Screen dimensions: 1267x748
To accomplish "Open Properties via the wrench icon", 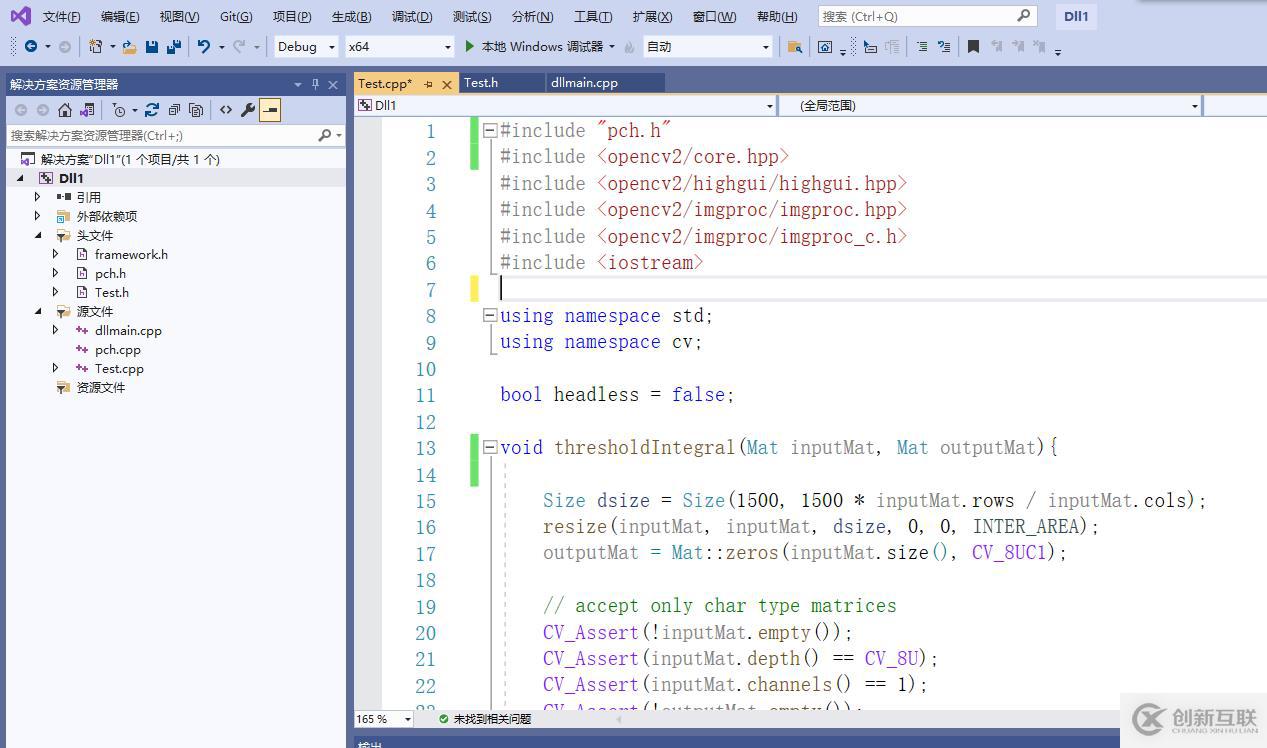I will [248, 110].
